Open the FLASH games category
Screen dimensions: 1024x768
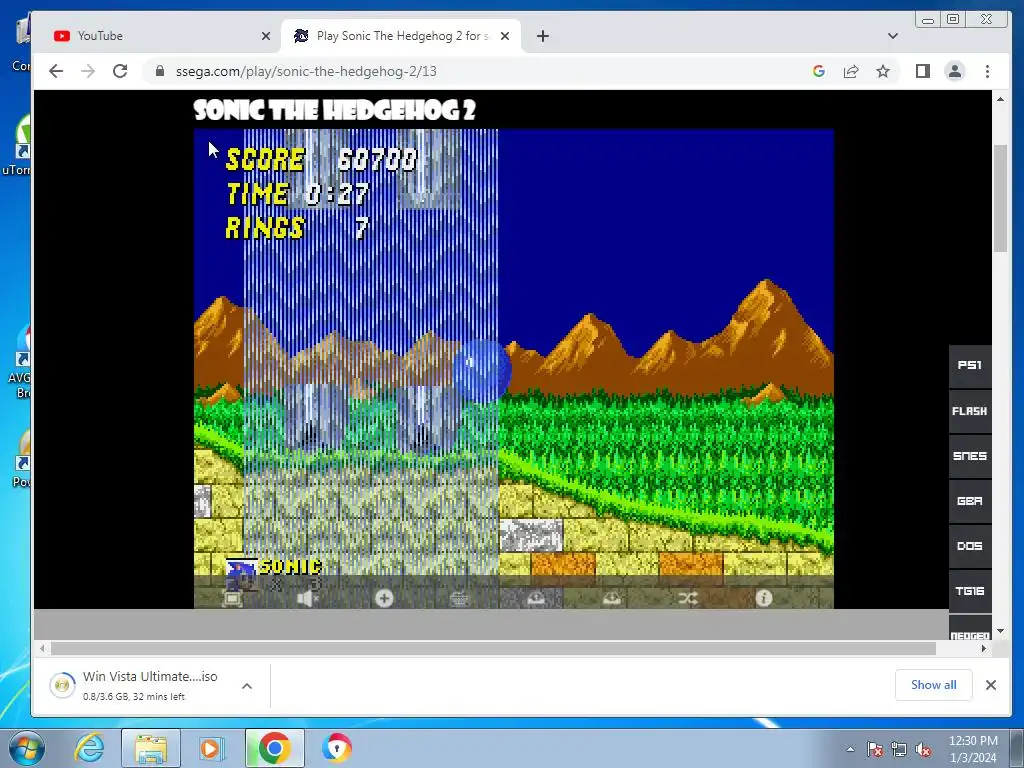[970, 411]
